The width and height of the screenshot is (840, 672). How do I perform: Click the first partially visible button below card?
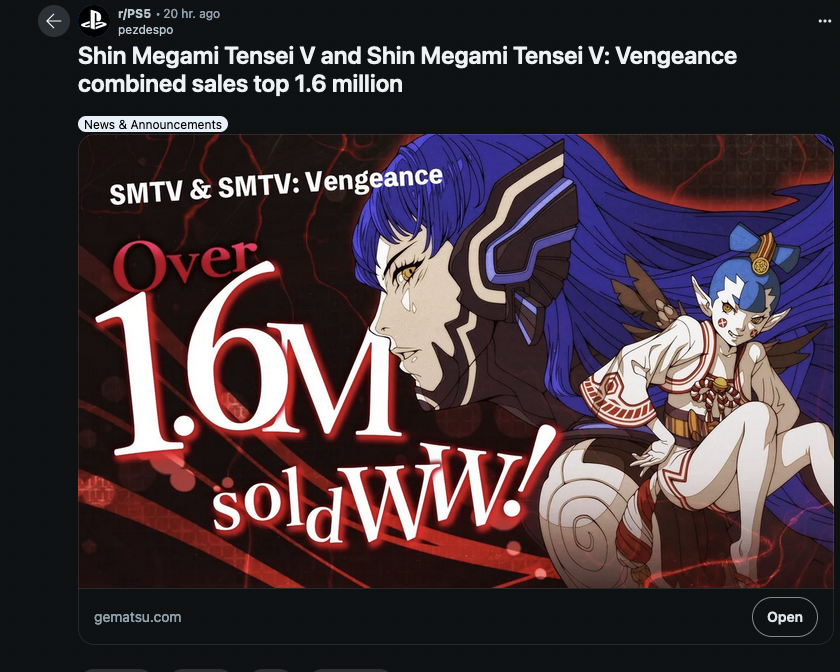(115, 670)
